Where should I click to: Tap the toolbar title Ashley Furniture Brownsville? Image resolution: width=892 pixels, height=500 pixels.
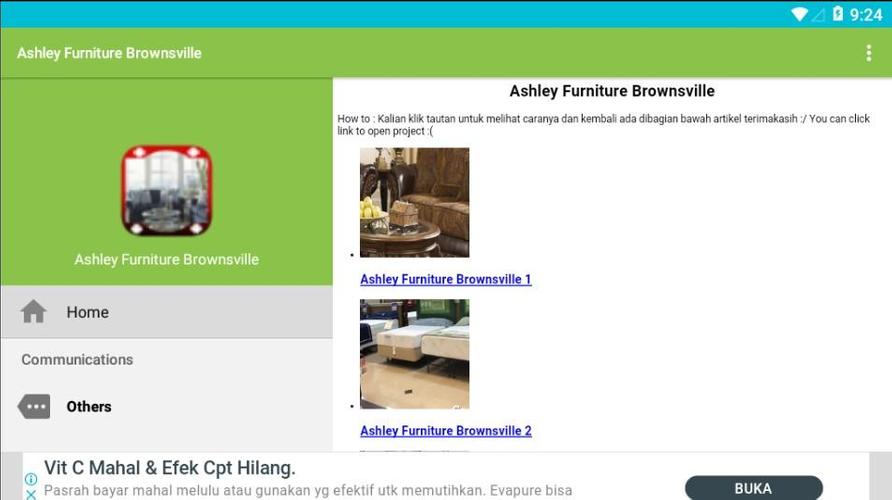(109, 53)
